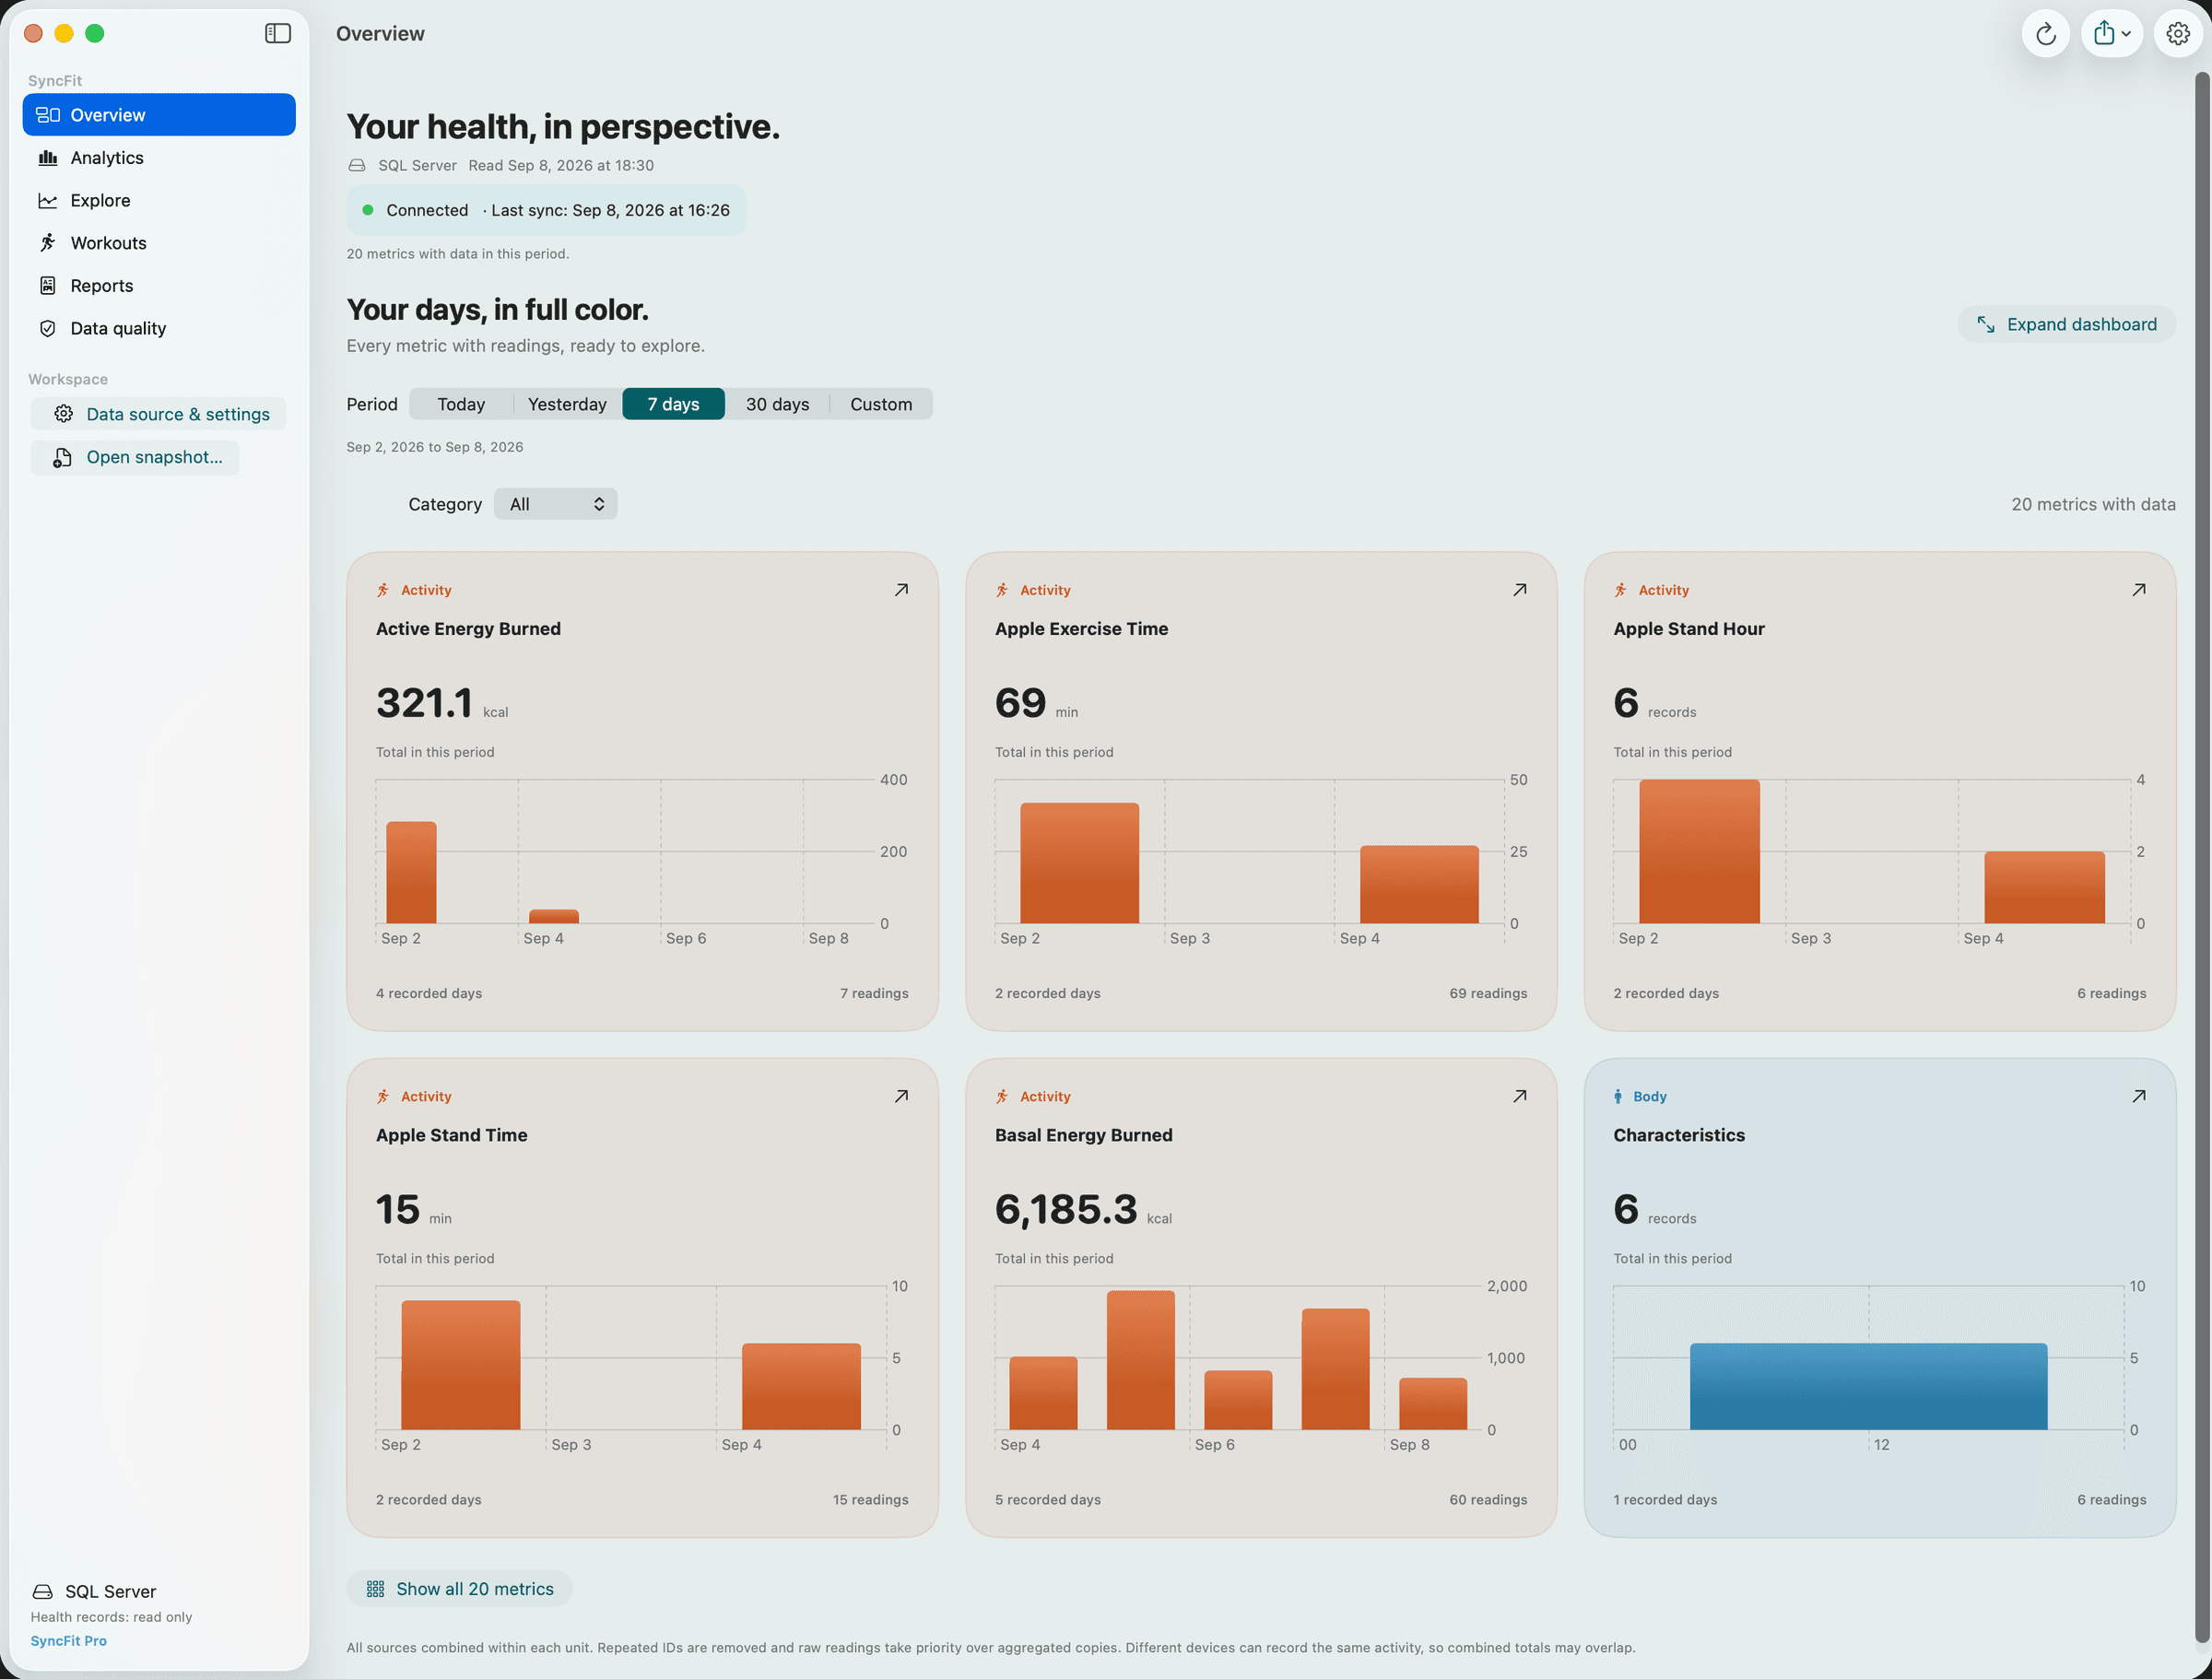Click the SyncFit Pro link
The width and height of the screenshot is (2212, 1679).
[x=69, y=1641]
